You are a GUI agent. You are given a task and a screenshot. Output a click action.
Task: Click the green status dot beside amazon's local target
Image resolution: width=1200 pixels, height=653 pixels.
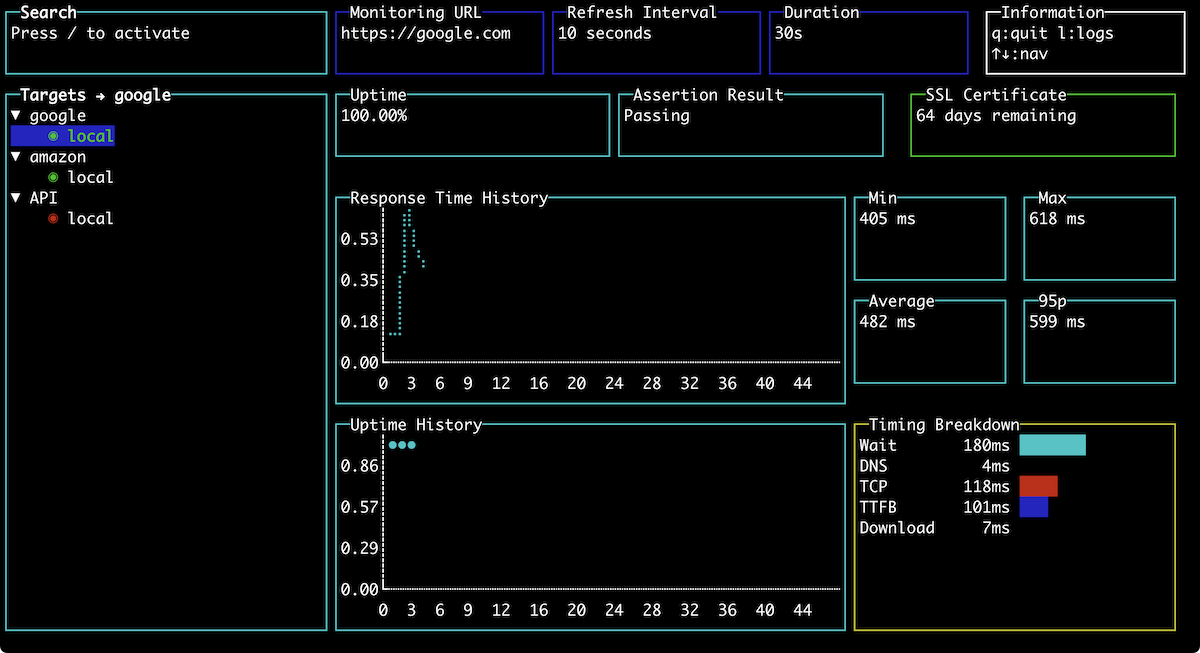tap(52, 177)
